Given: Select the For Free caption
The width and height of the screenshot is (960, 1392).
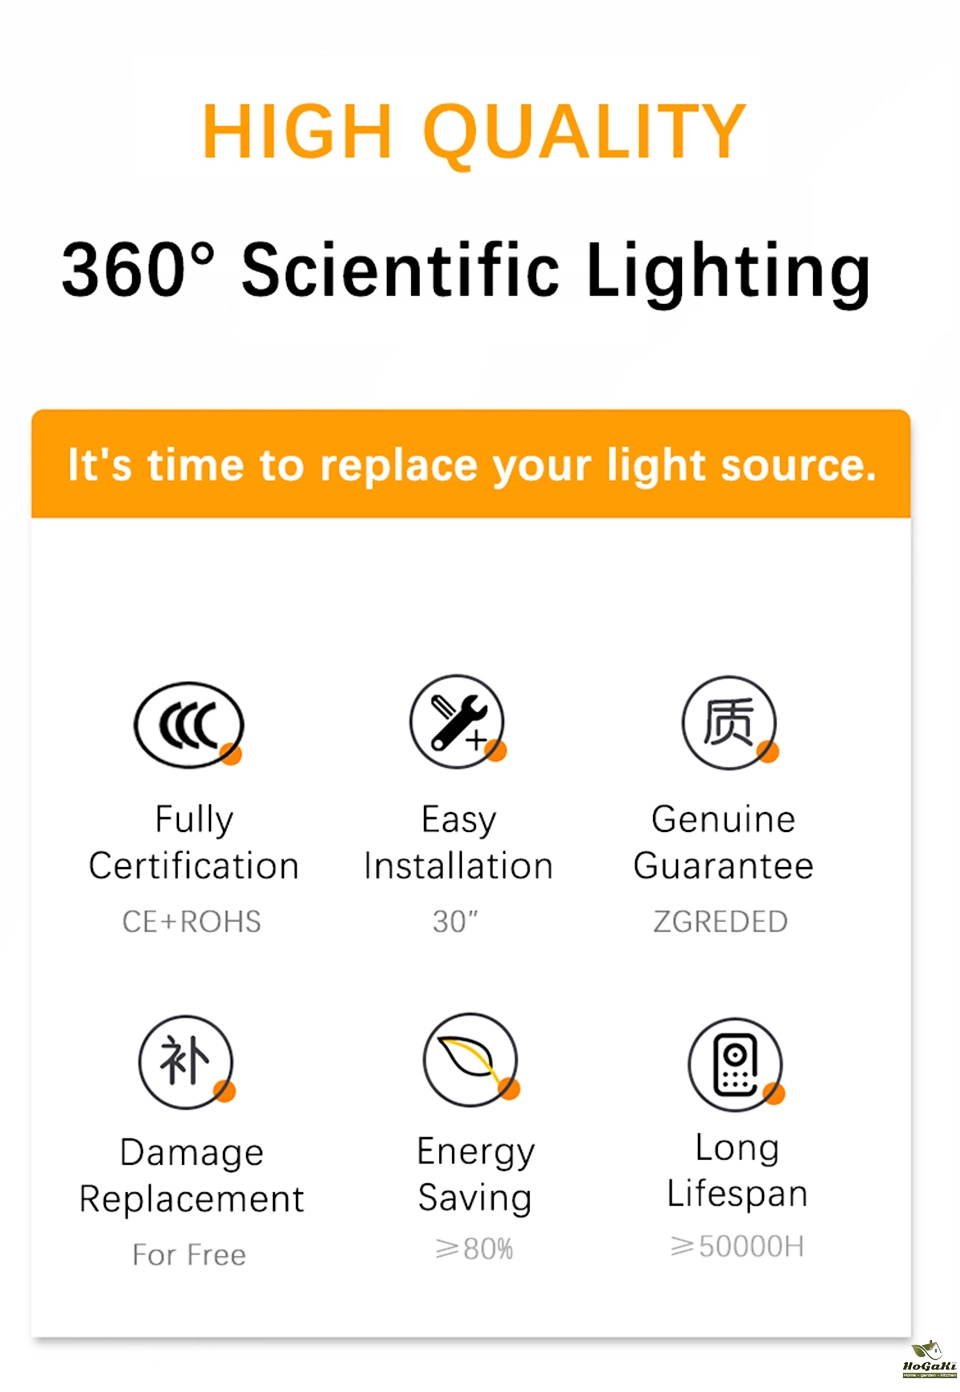Looking at the screenshot, I should coord(189,1254).
